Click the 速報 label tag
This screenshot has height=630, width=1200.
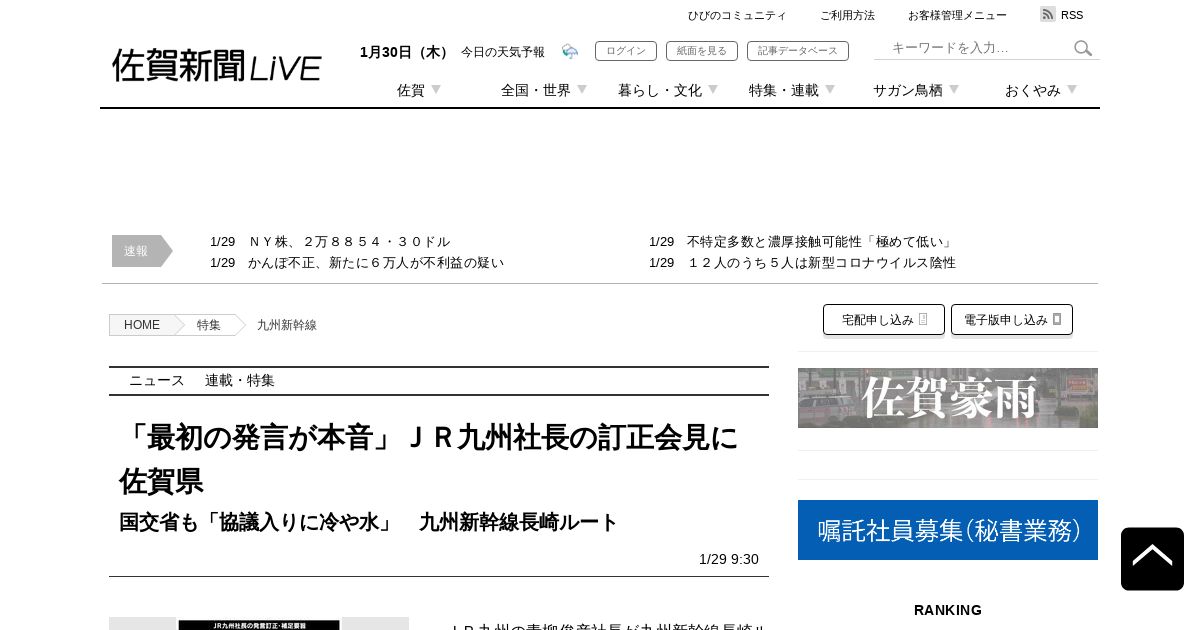(x=141, y=251)
